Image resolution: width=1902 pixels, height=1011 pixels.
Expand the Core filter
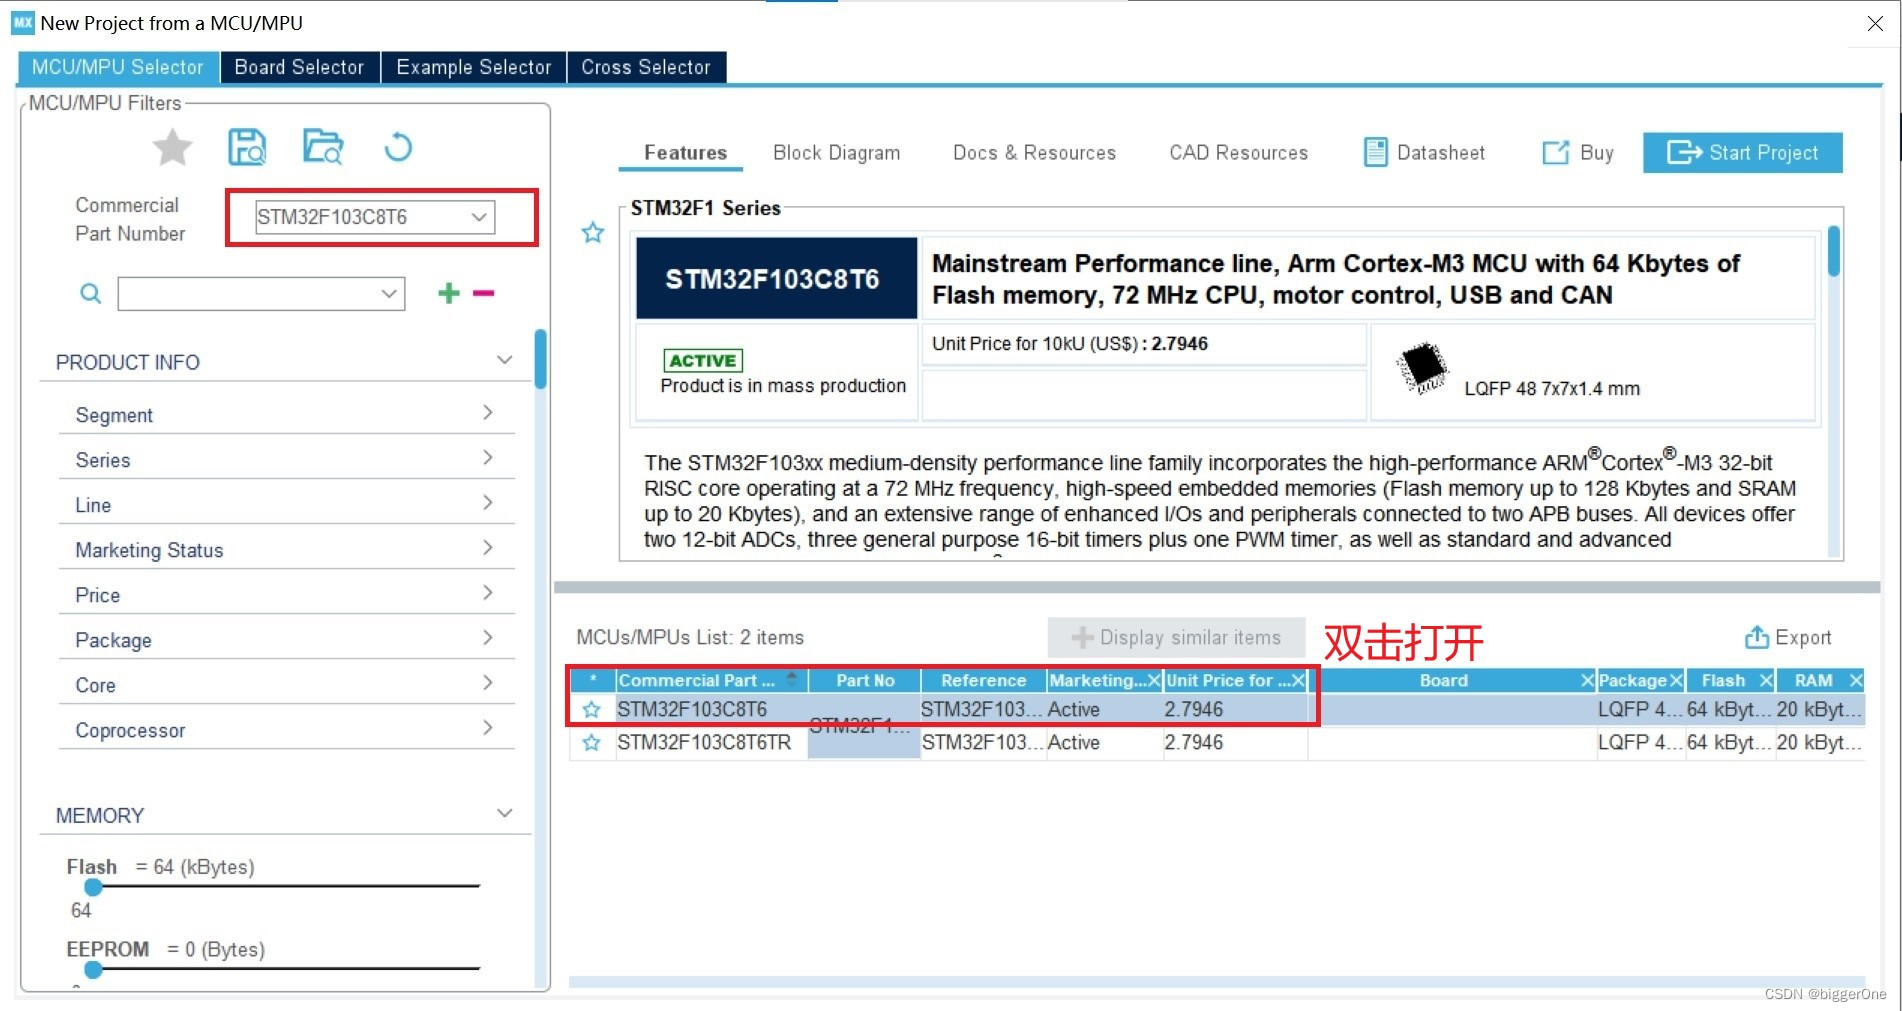pyautogui.click(x=487, y=682)
